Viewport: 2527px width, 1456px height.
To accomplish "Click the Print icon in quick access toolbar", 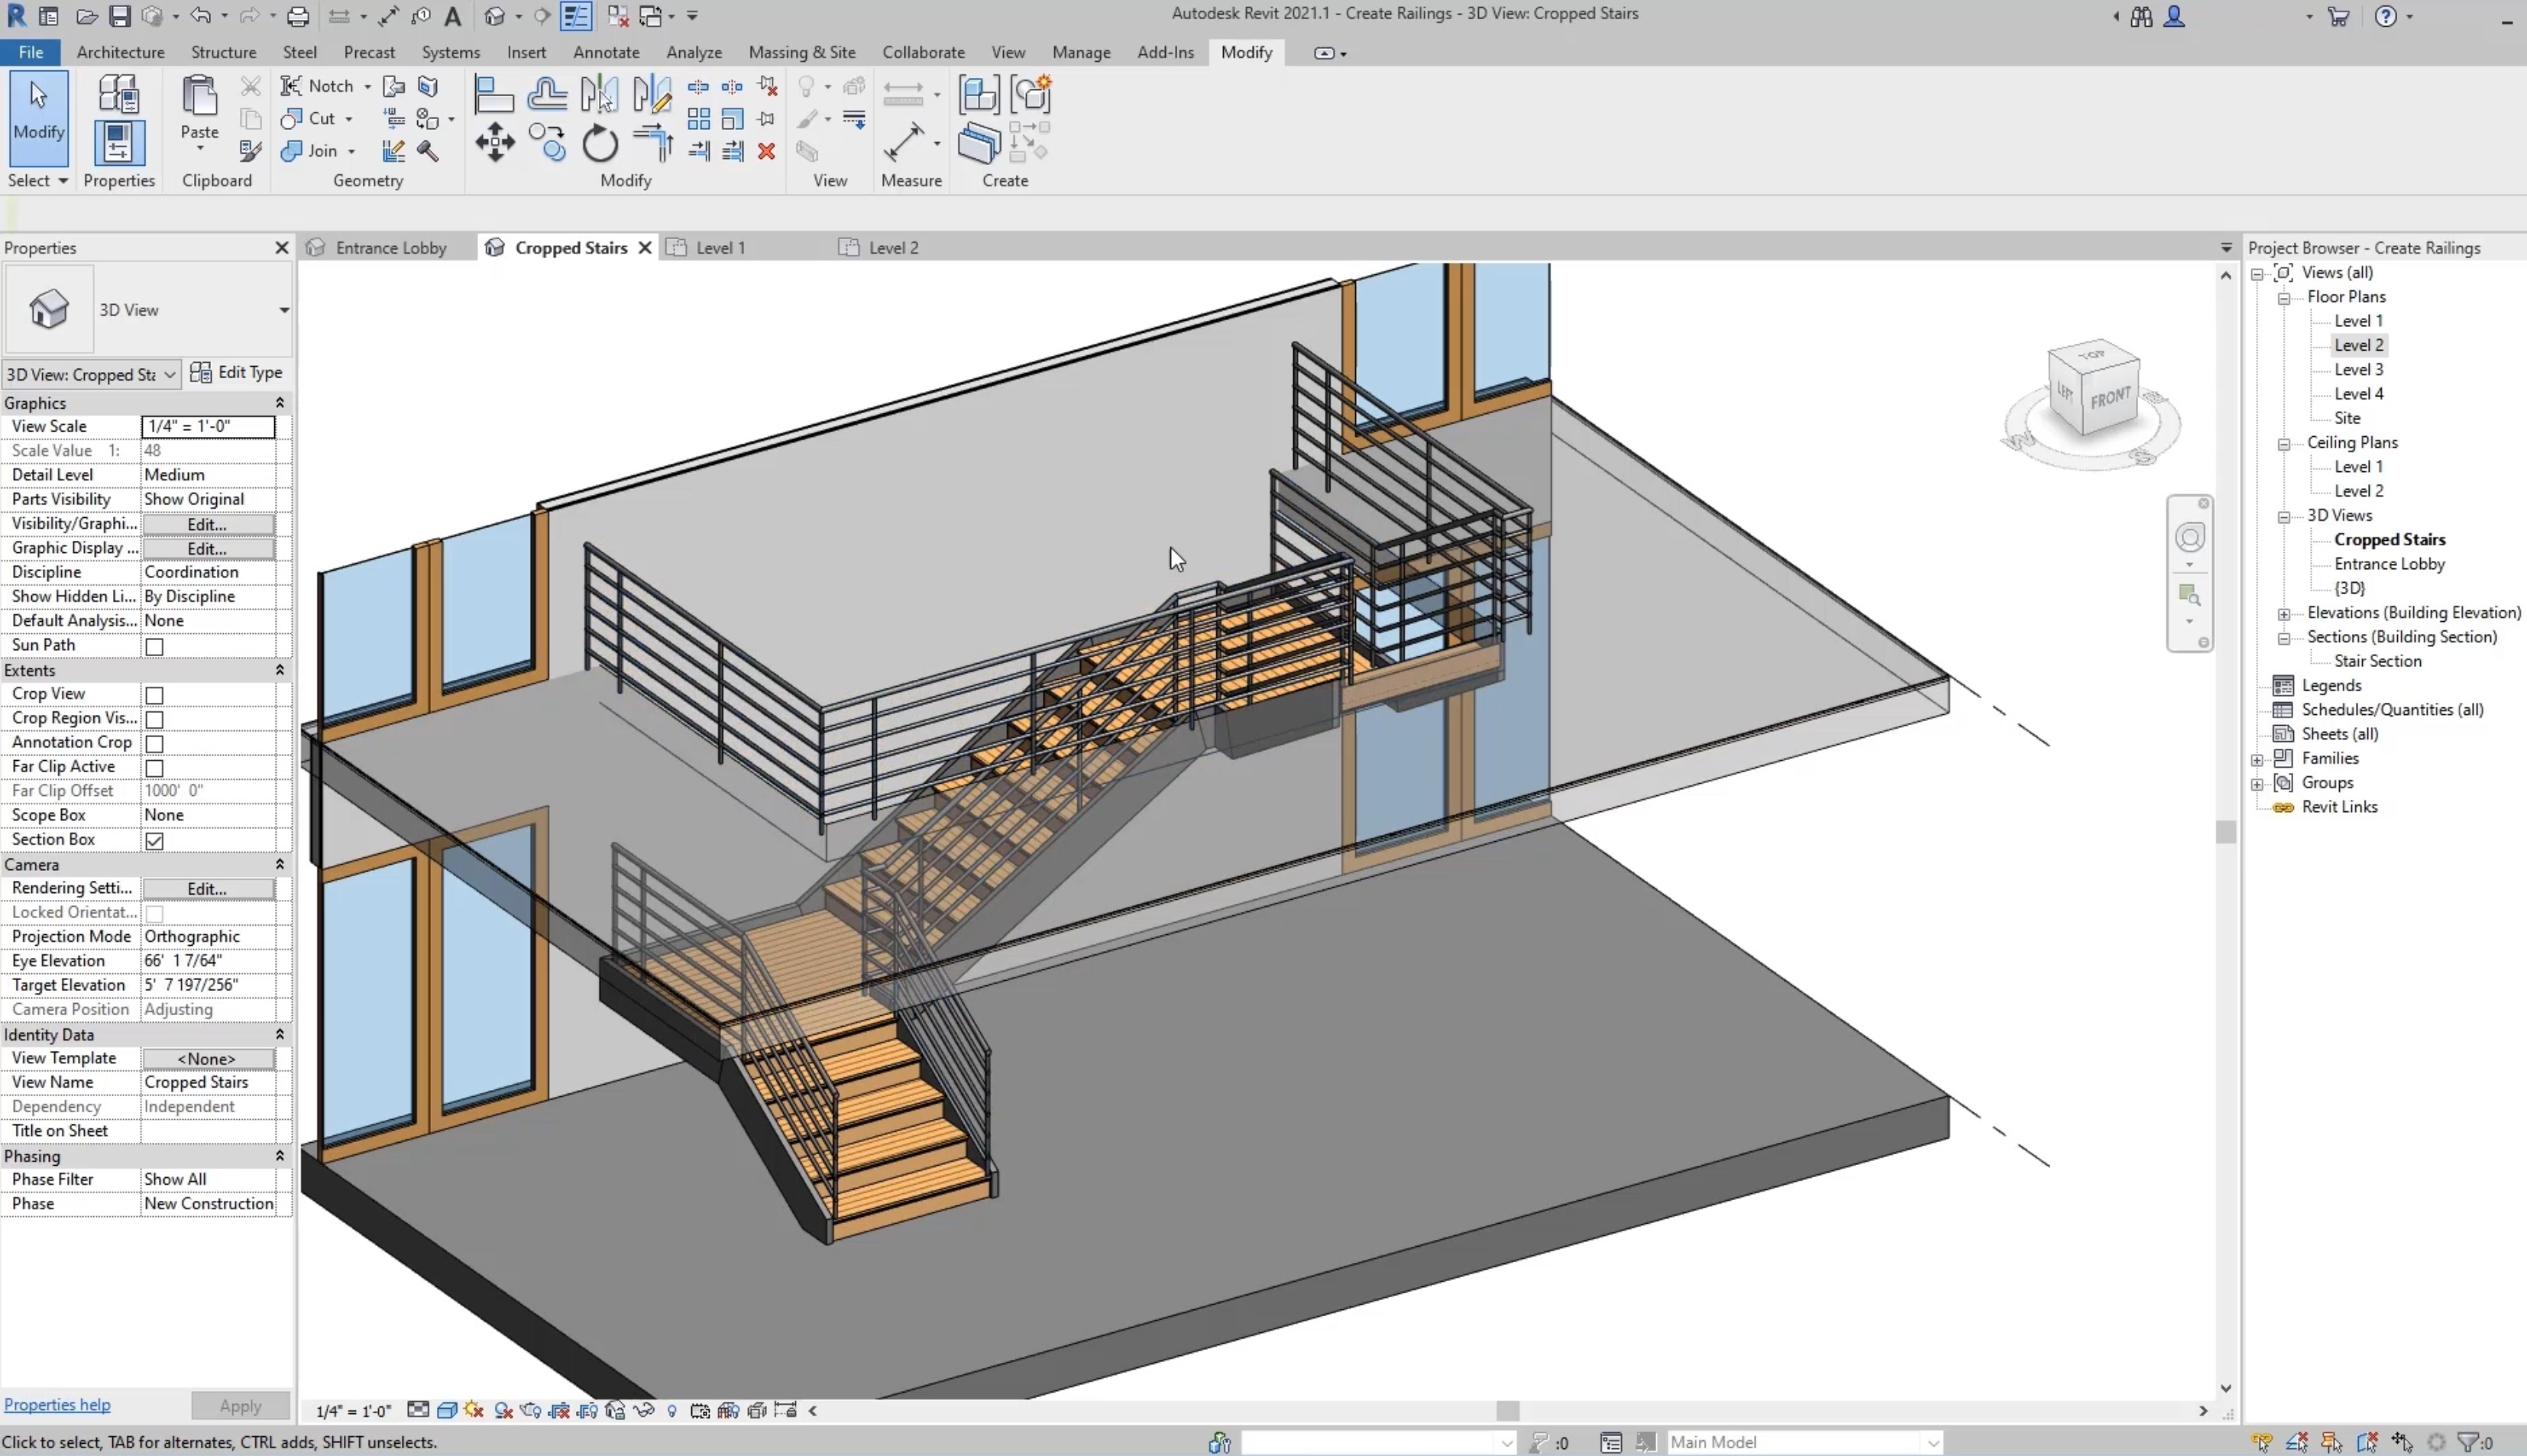I will 298,16.
